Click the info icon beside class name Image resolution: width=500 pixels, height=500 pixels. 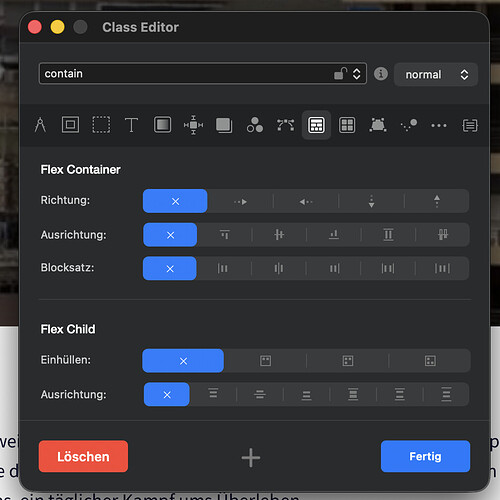point(381,74)
